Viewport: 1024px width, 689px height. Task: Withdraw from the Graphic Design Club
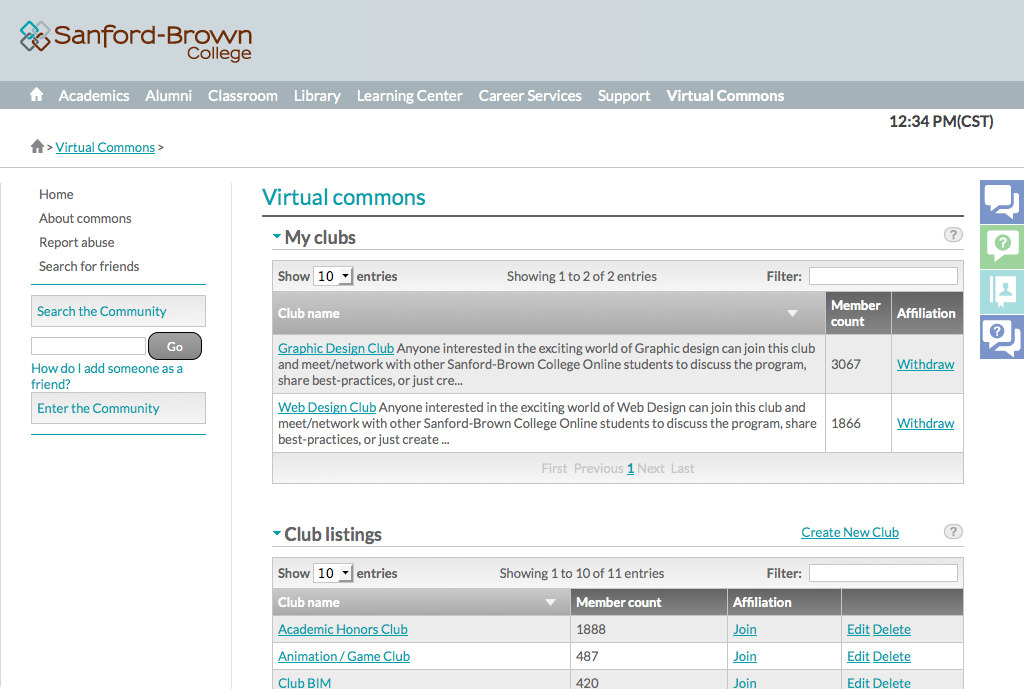(925, 364)
